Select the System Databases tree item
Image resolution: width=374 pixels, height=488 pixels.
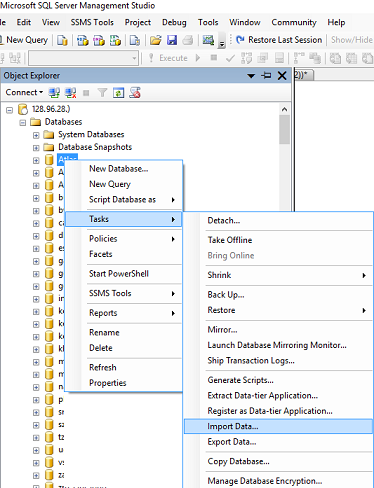[x=91, y=135]
